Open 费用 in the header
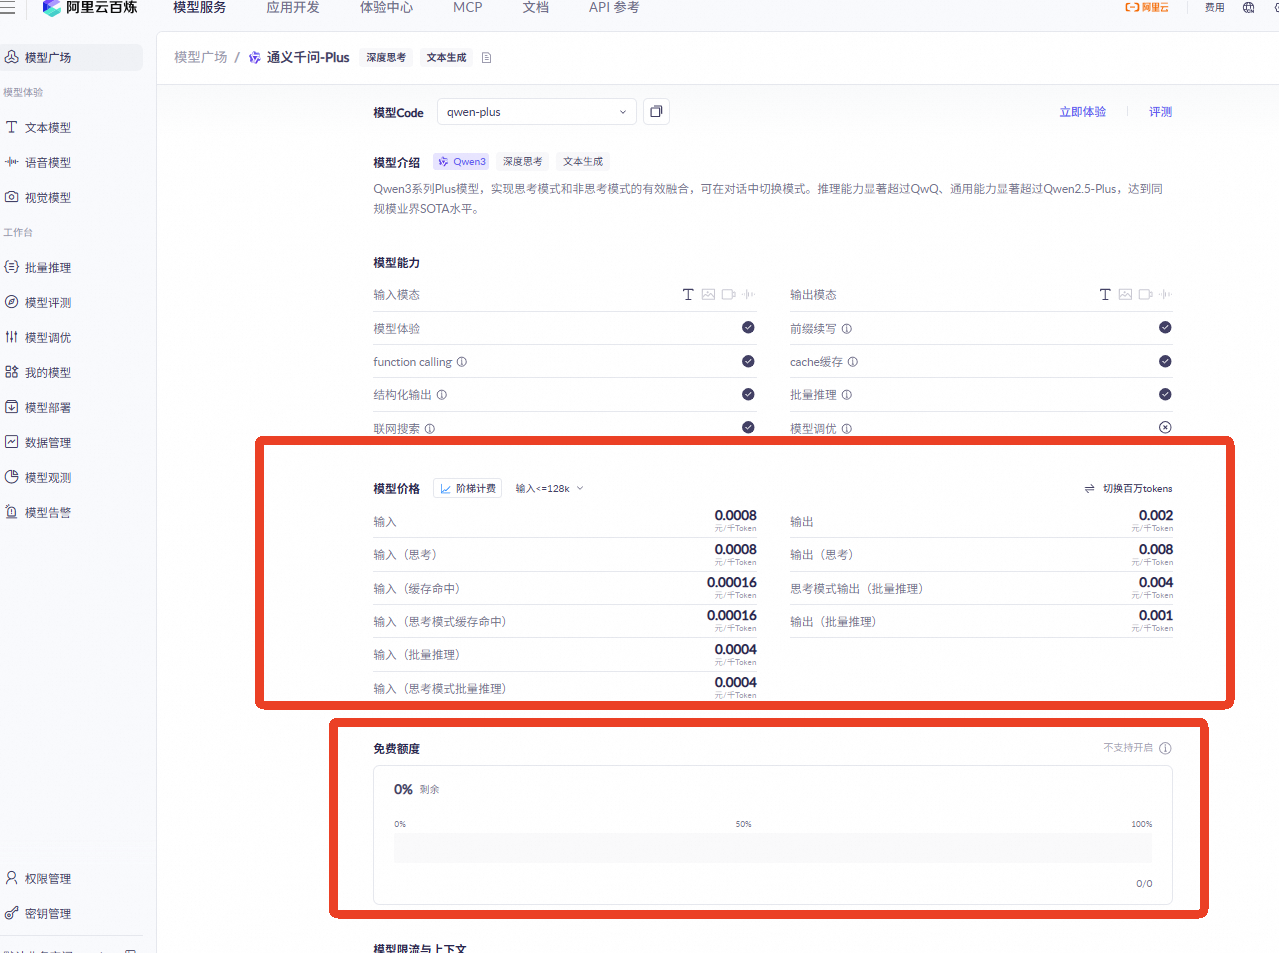The image size is (1279, 953). [1214, 8]
